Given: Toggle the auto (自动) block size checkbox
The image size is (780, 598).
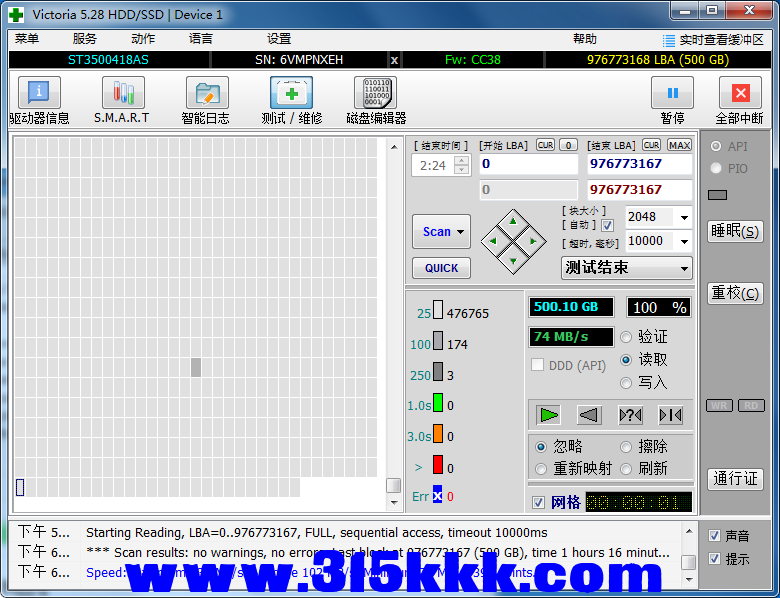Looking at the screenshot, I should (x=607, y=225).
